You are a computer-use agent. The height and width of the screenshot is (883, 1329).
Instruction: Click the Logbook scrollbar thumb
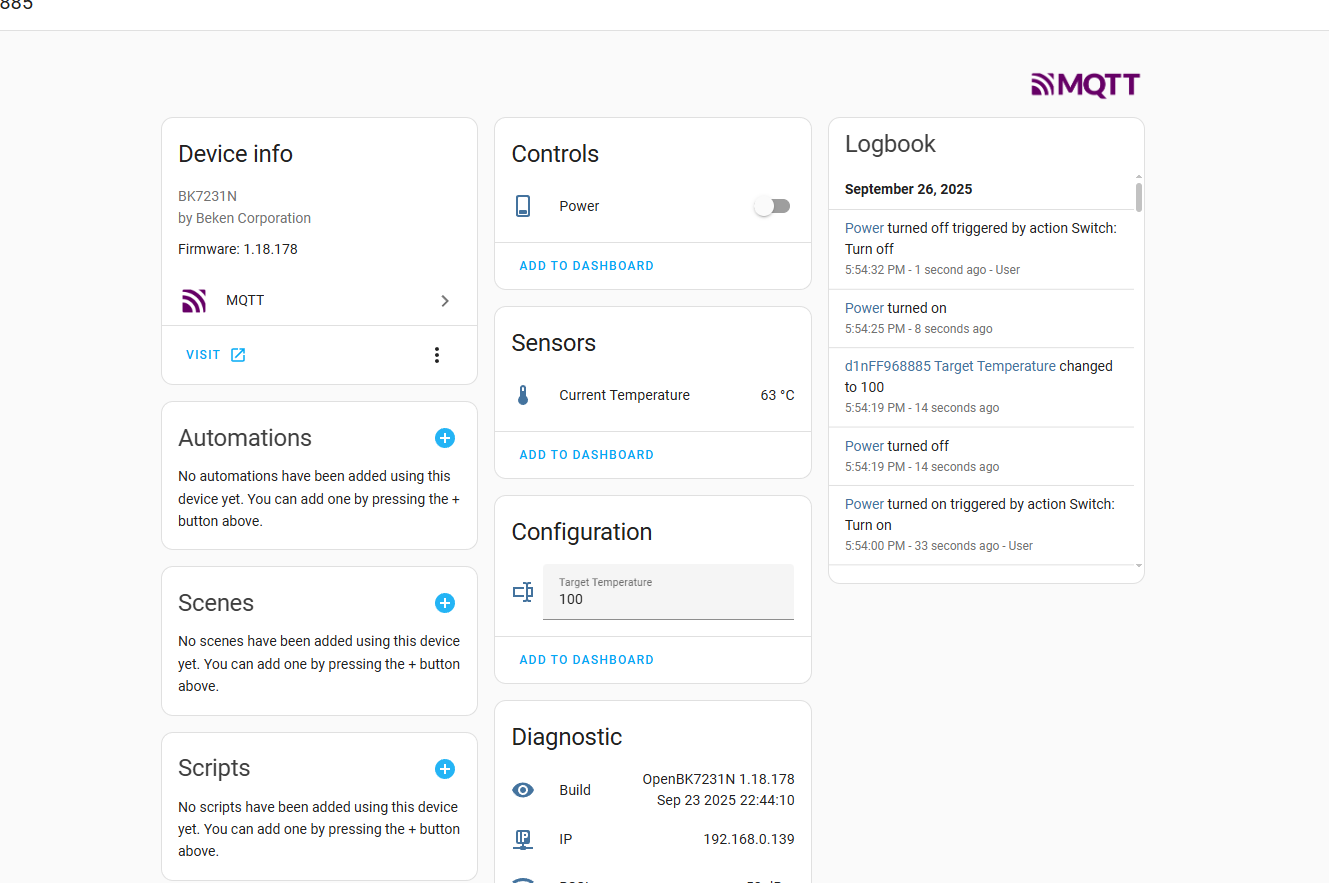click(1139, 197)
